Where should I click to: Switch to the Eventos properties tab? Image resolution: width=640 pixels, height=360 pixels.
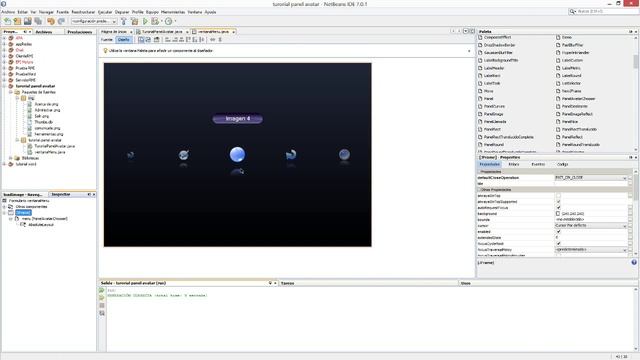pyautogui.click(x=538, y=164)
